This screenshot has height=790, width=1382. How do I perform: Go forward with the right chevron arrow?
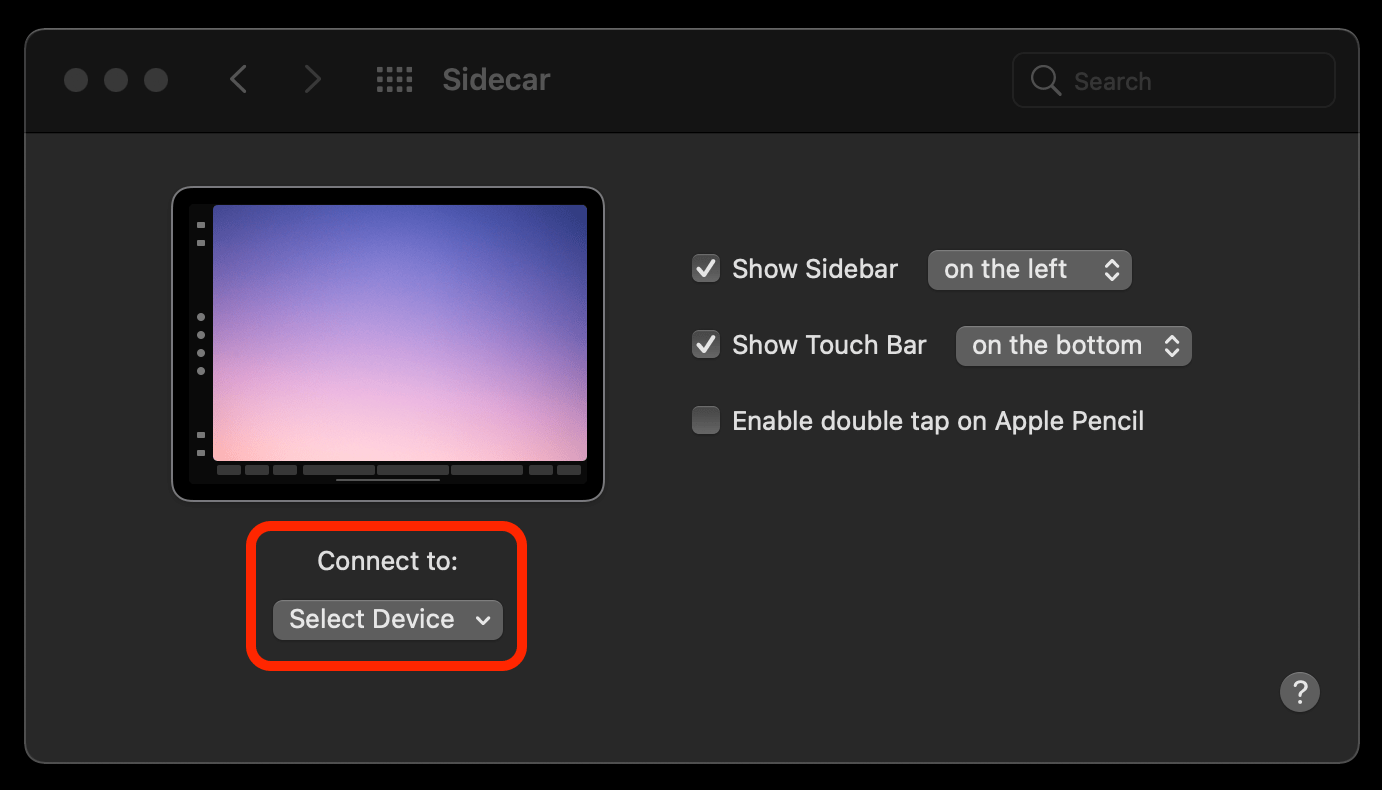coord(313,79)
